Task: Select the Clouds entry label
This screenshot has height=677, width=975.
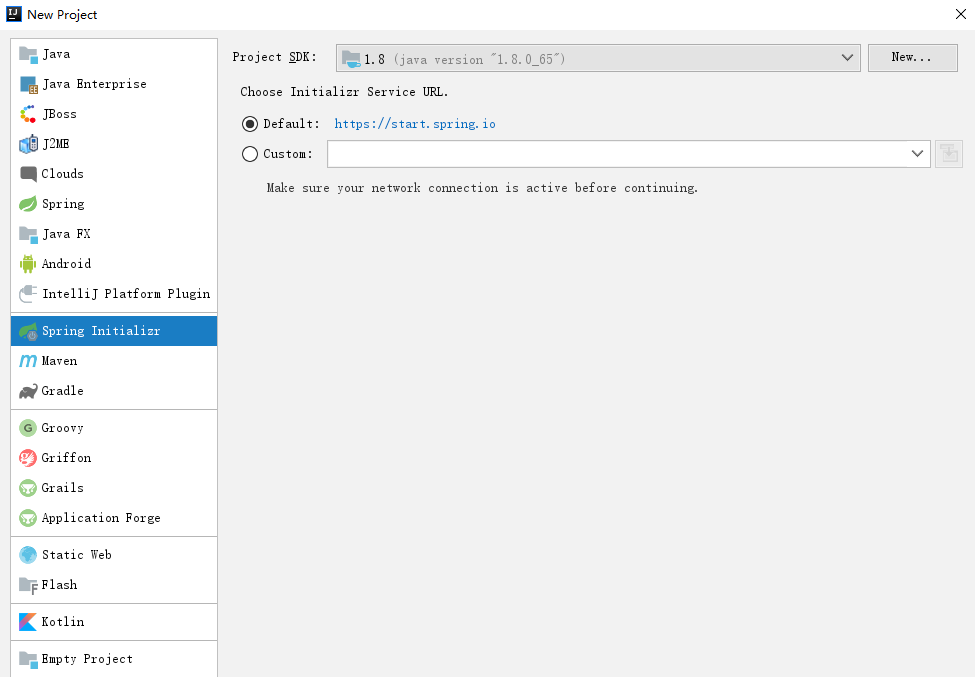Action: pos(62,173)
